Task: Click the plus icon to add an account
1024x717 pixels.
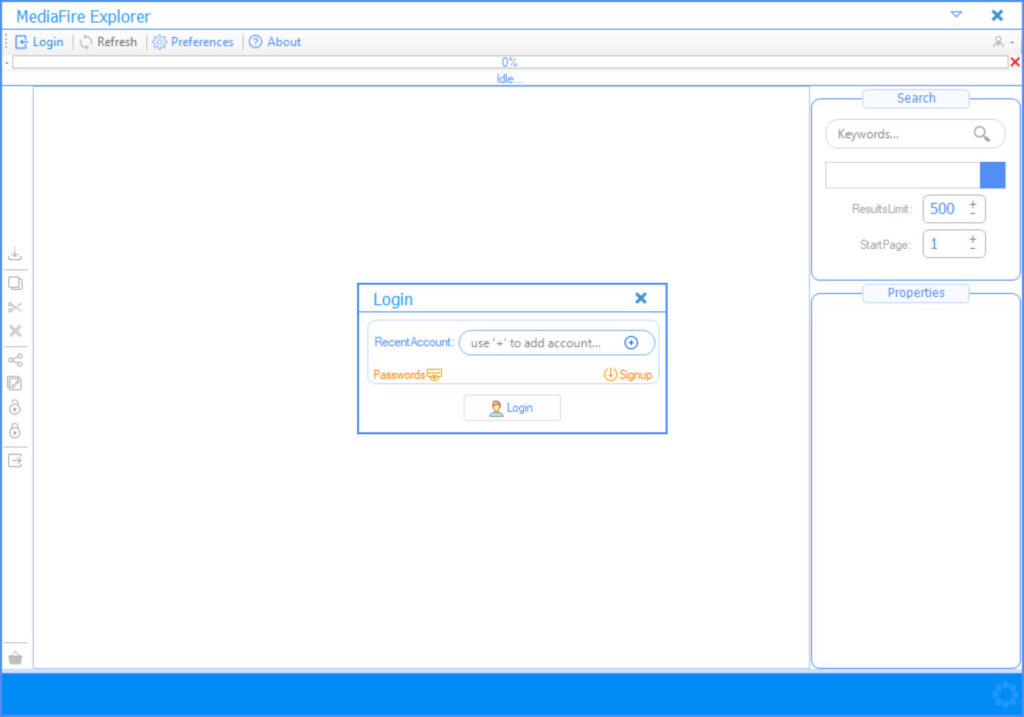Action: pos(631,343)
